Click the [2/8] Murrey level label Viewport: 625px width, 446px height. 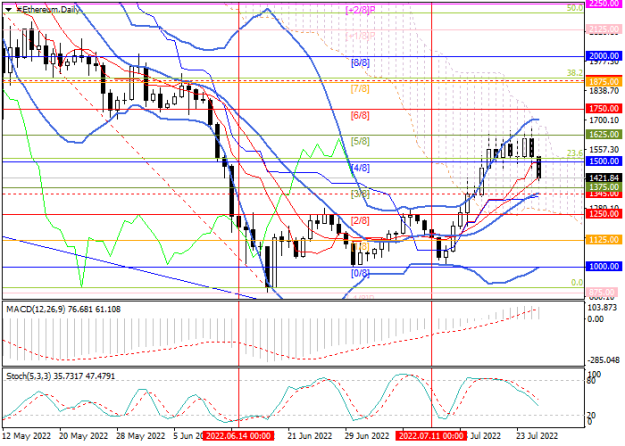[360, 220]
